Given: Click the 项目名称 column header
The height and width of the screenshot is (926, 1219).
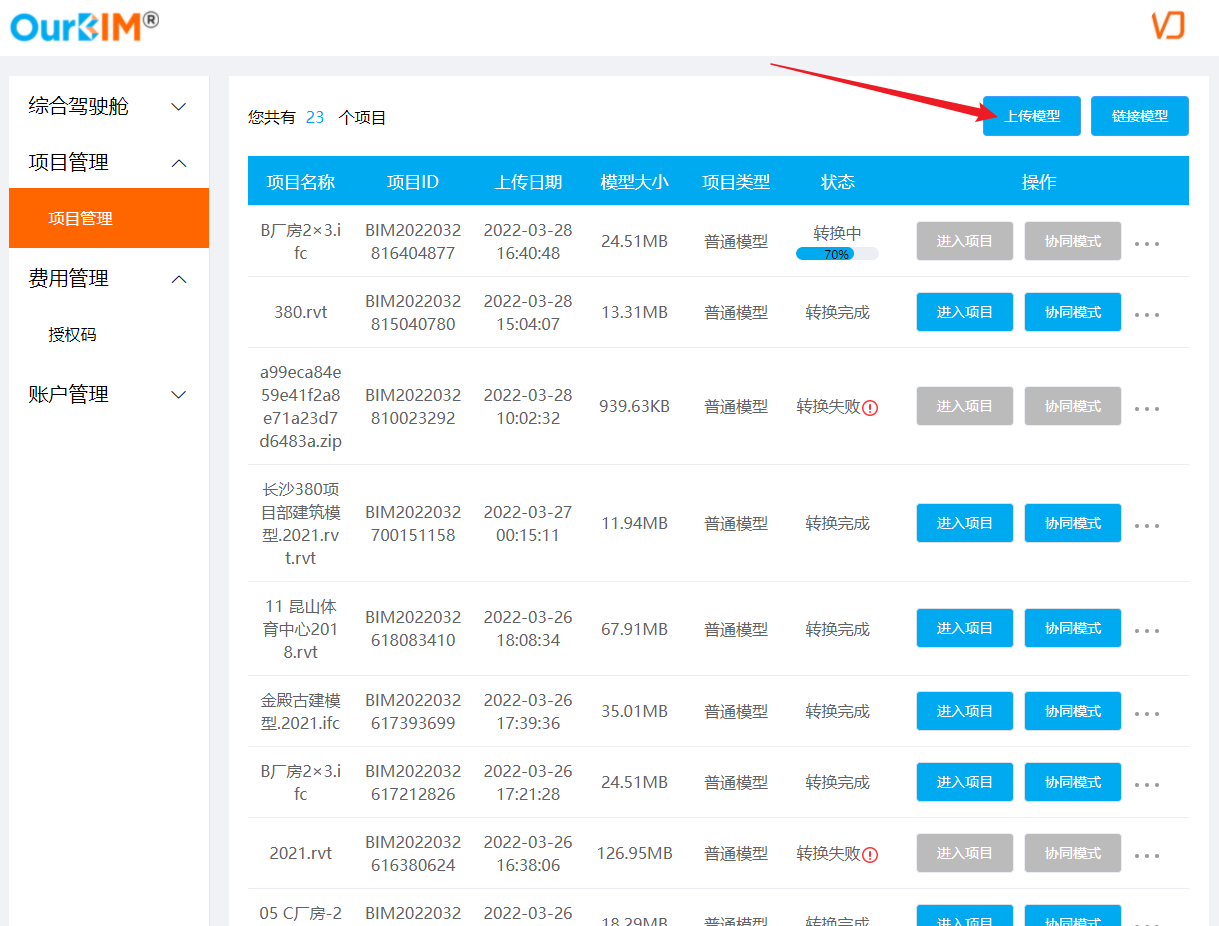Looking at the screenshot, I should pos(301,182).
